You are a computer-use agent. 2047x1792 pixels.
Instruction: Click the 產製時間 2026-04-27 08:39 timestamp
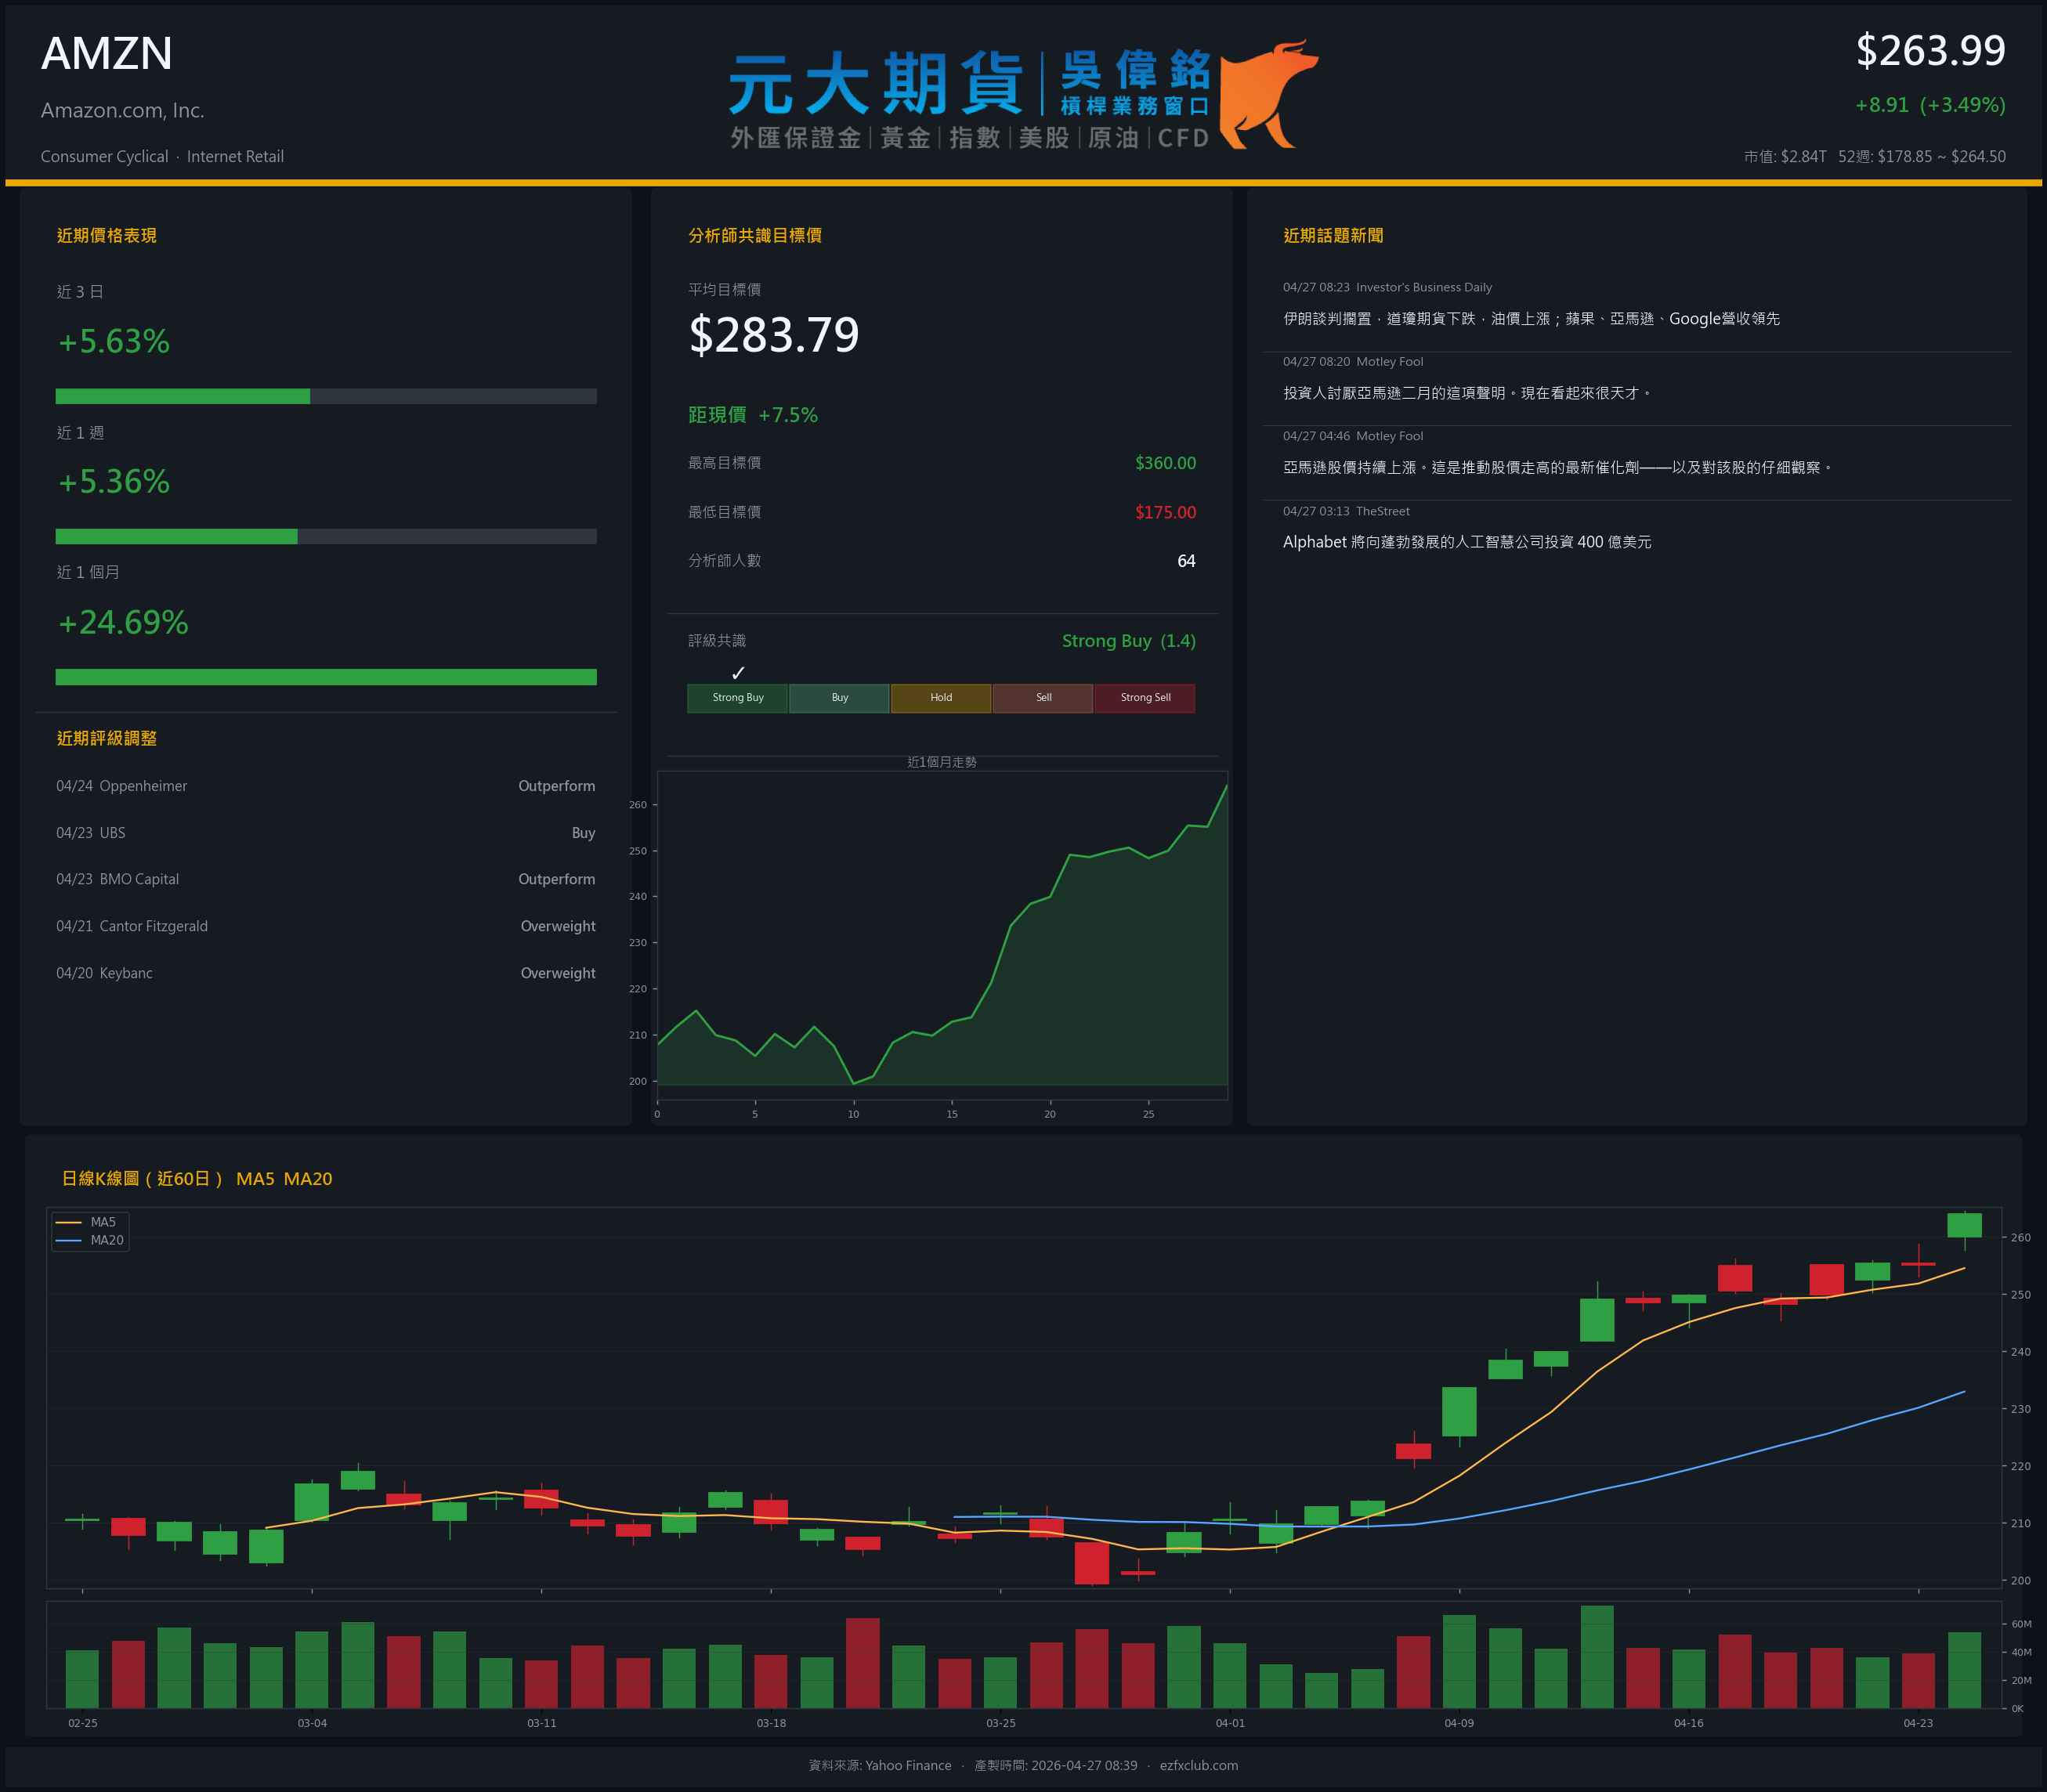[x=1056, y=1765]
